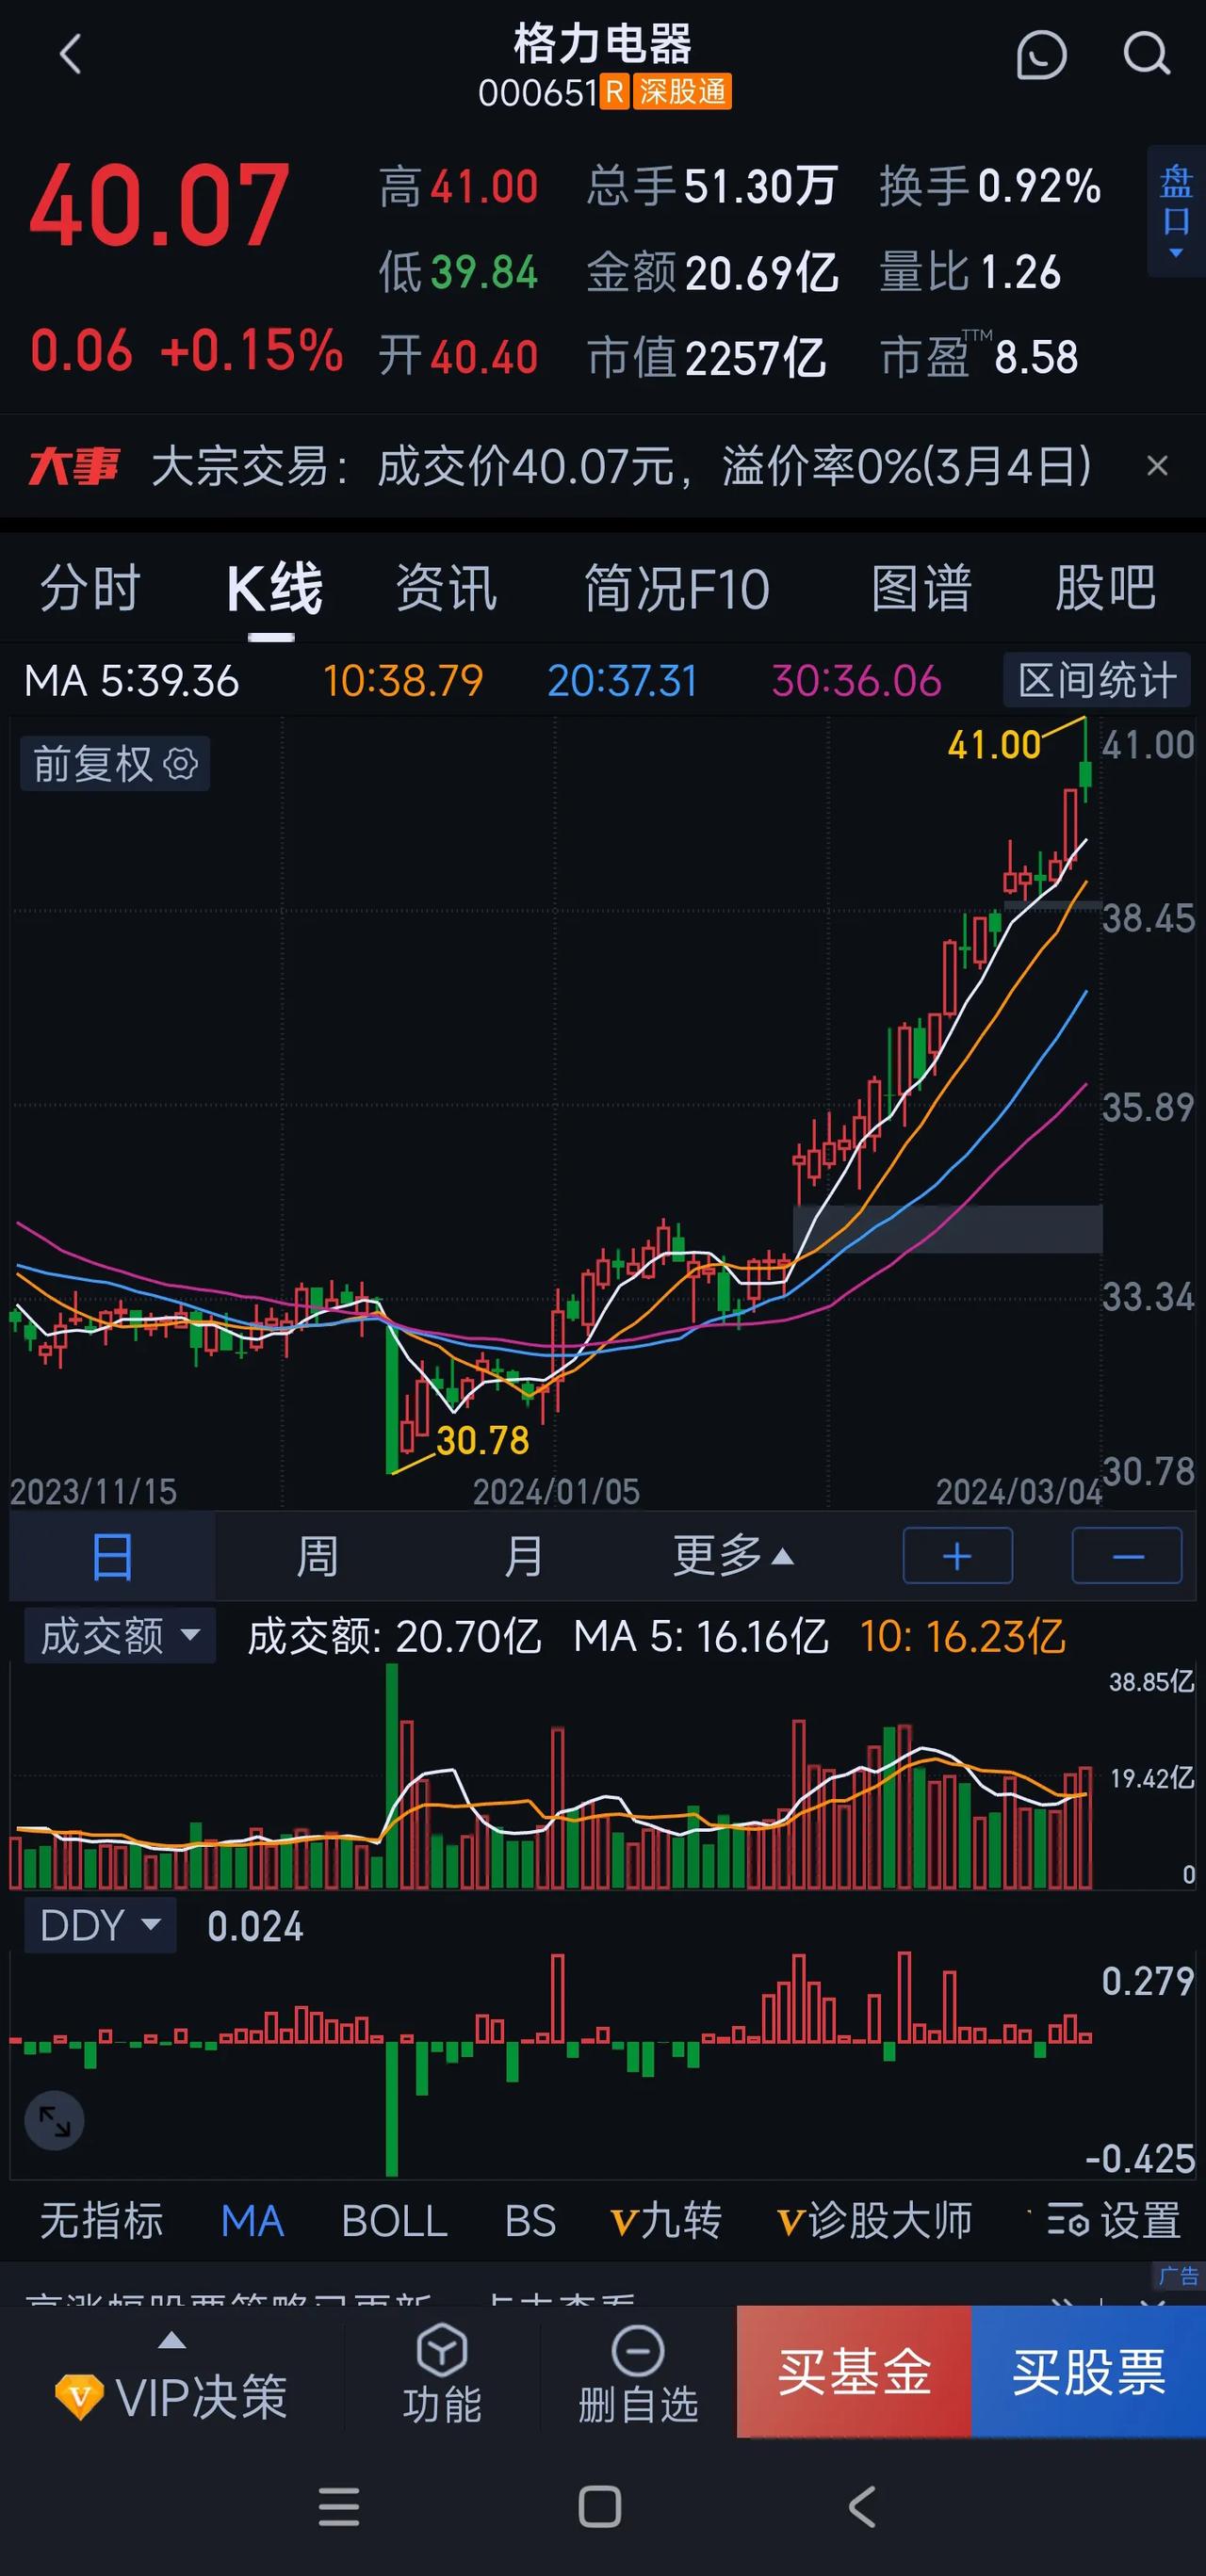Expand the 盘口 order book panel
The image size is (1206, 2576).
click(1176, 211)
